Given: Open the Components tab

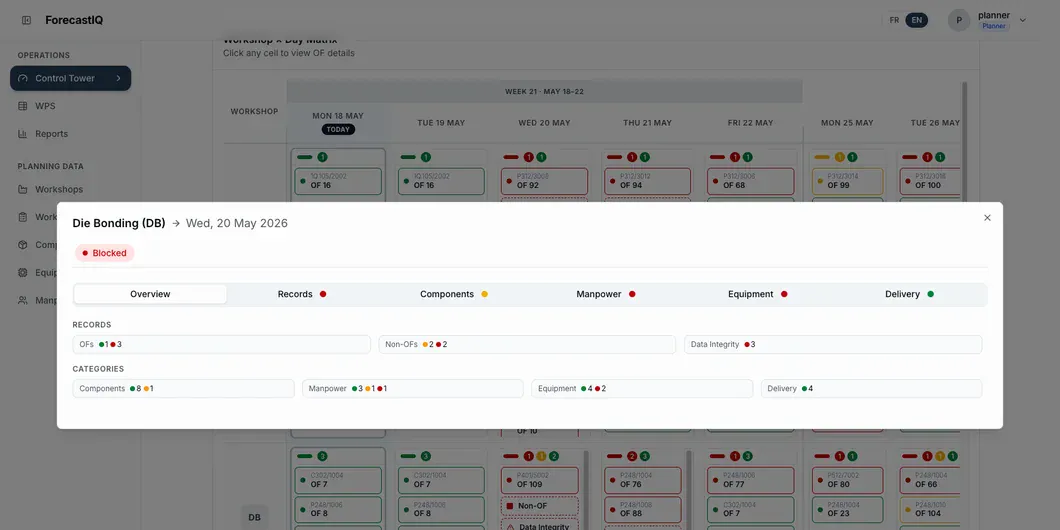Looking at the screenshot, I should pos(454,294).
